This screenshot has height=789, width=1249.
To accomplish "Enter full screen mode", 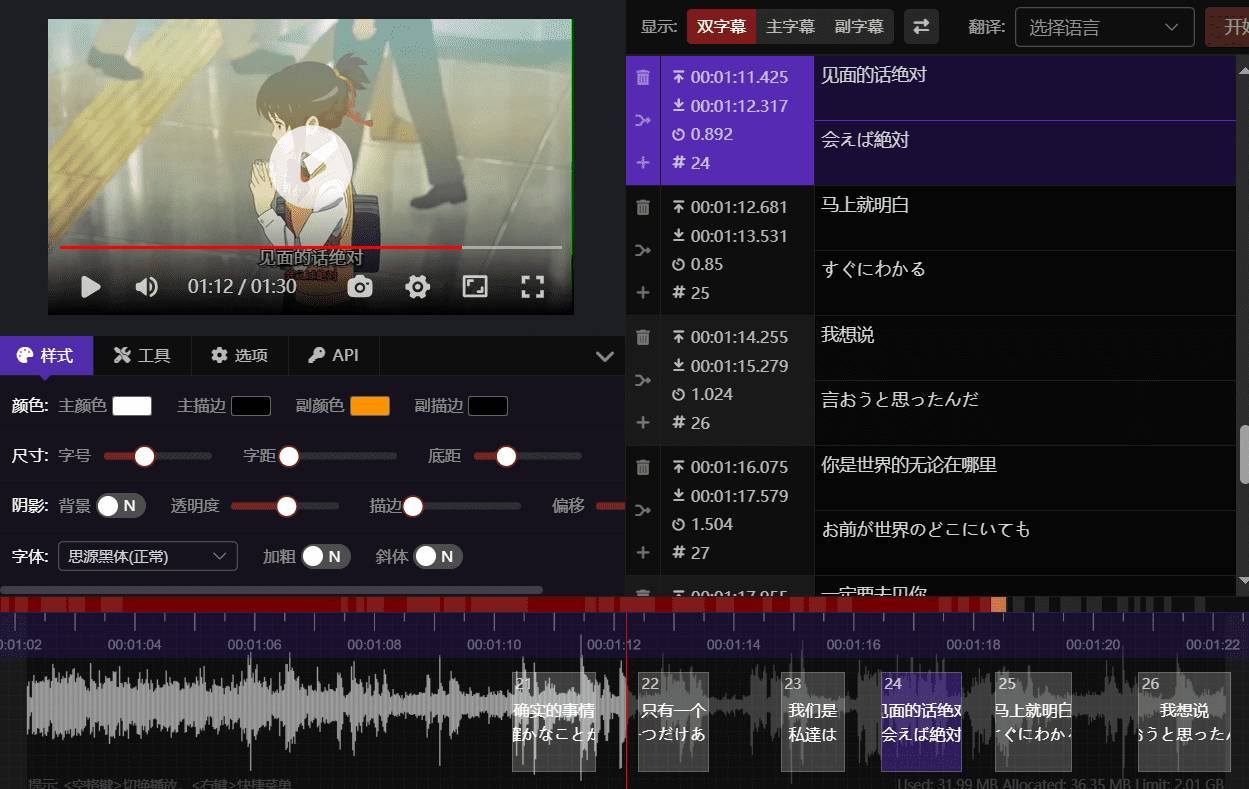I will tap(533, 288).
